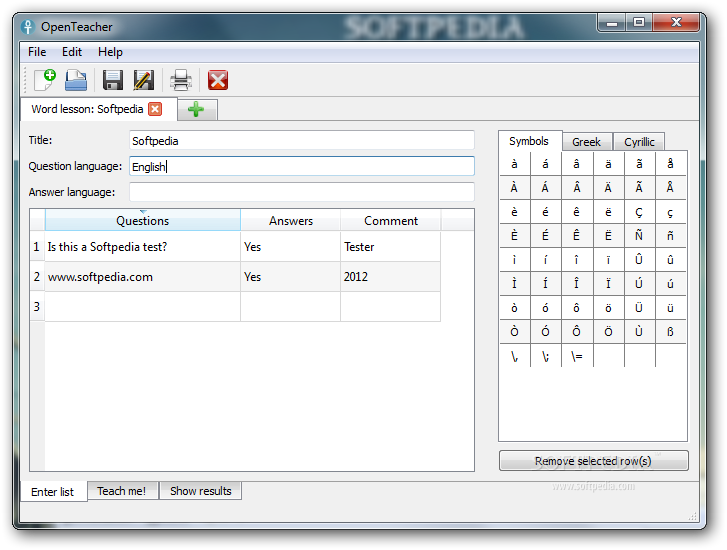This screenshot has width=727, height=550.
Task: Insert the Ô uppercase symbol
Action: (x=576, y=332)
